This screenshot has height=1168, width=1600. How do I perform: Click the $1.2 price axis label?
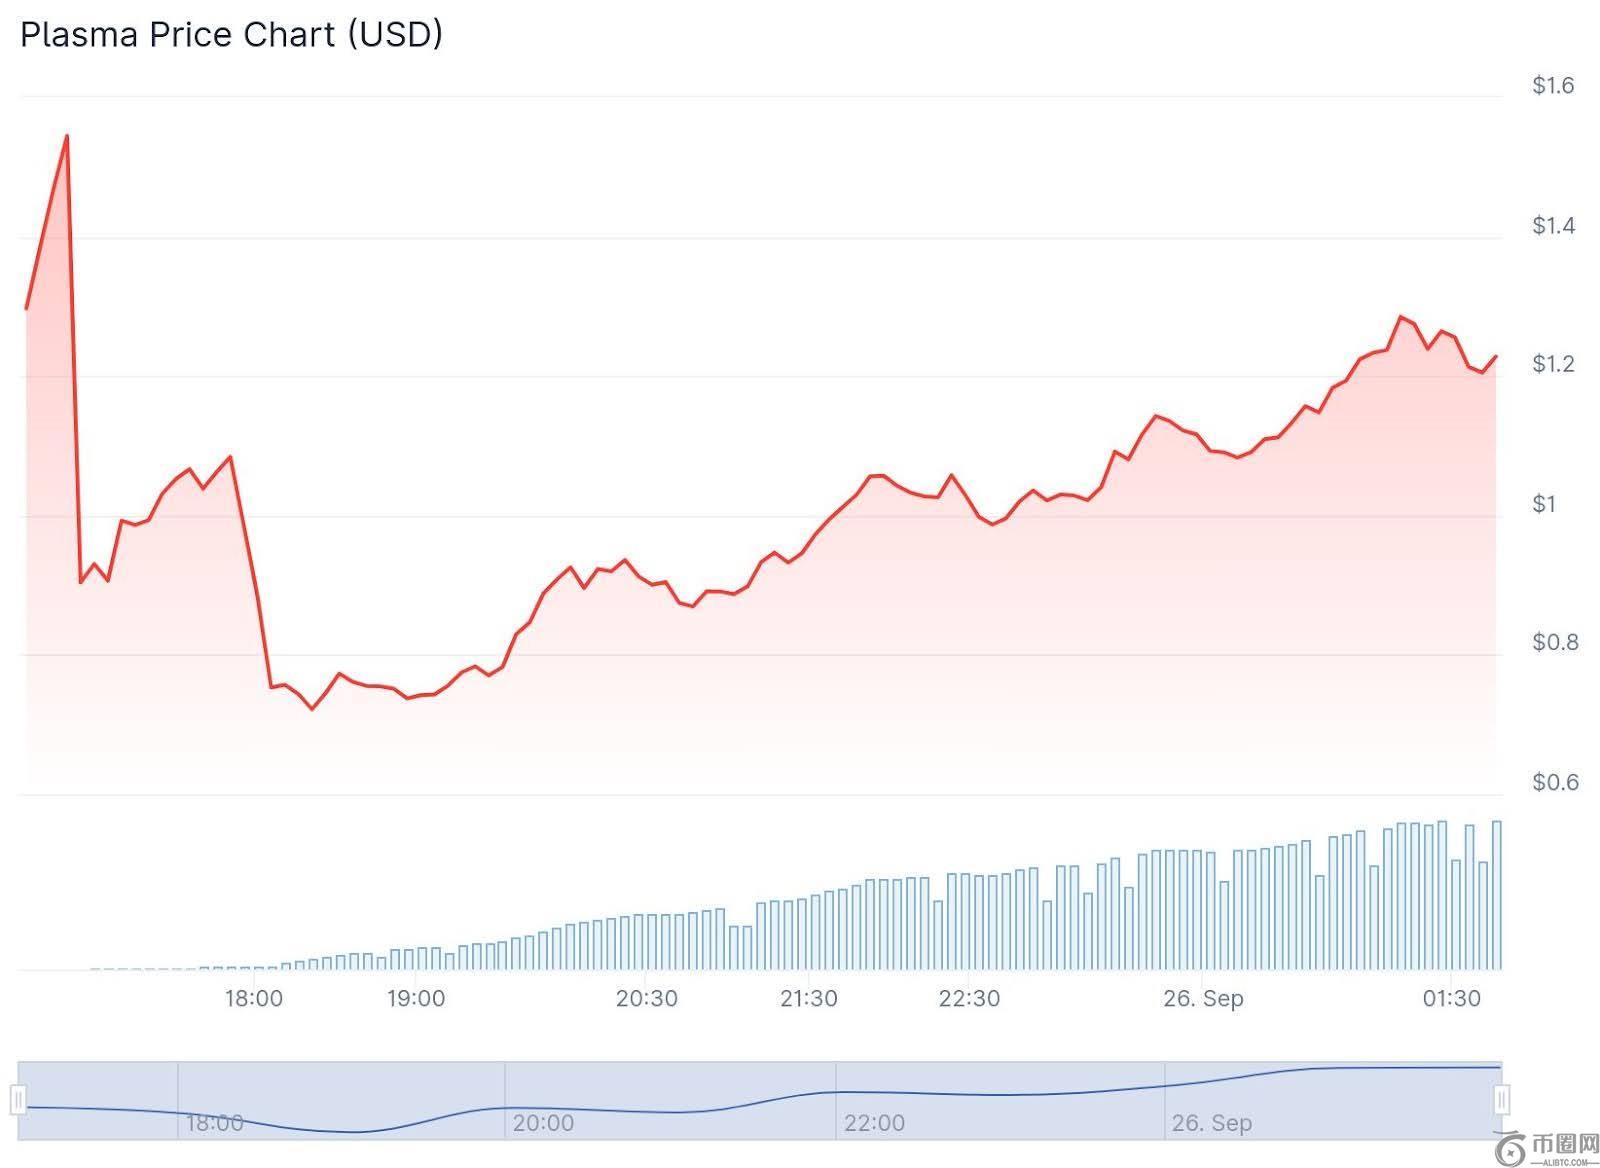1553,364
